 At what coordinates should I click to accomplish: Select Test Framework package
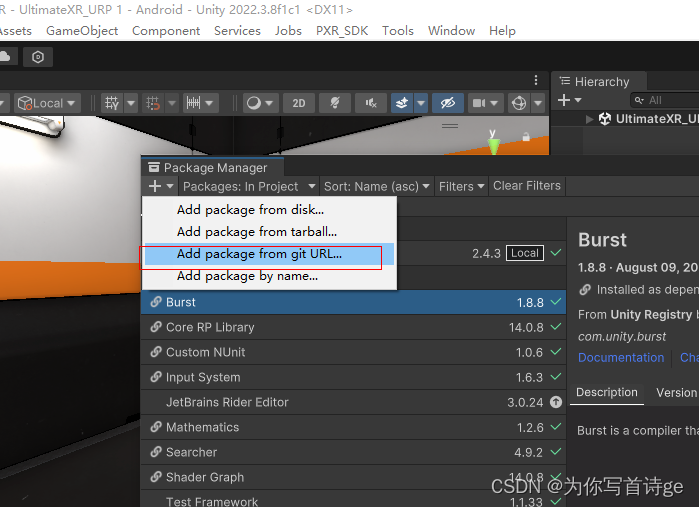[x=354, y=500]
